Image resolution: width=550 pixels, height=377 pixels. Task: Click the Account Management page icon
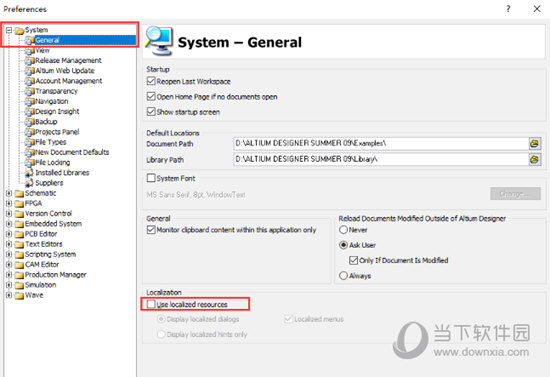(x=30, y=81)
